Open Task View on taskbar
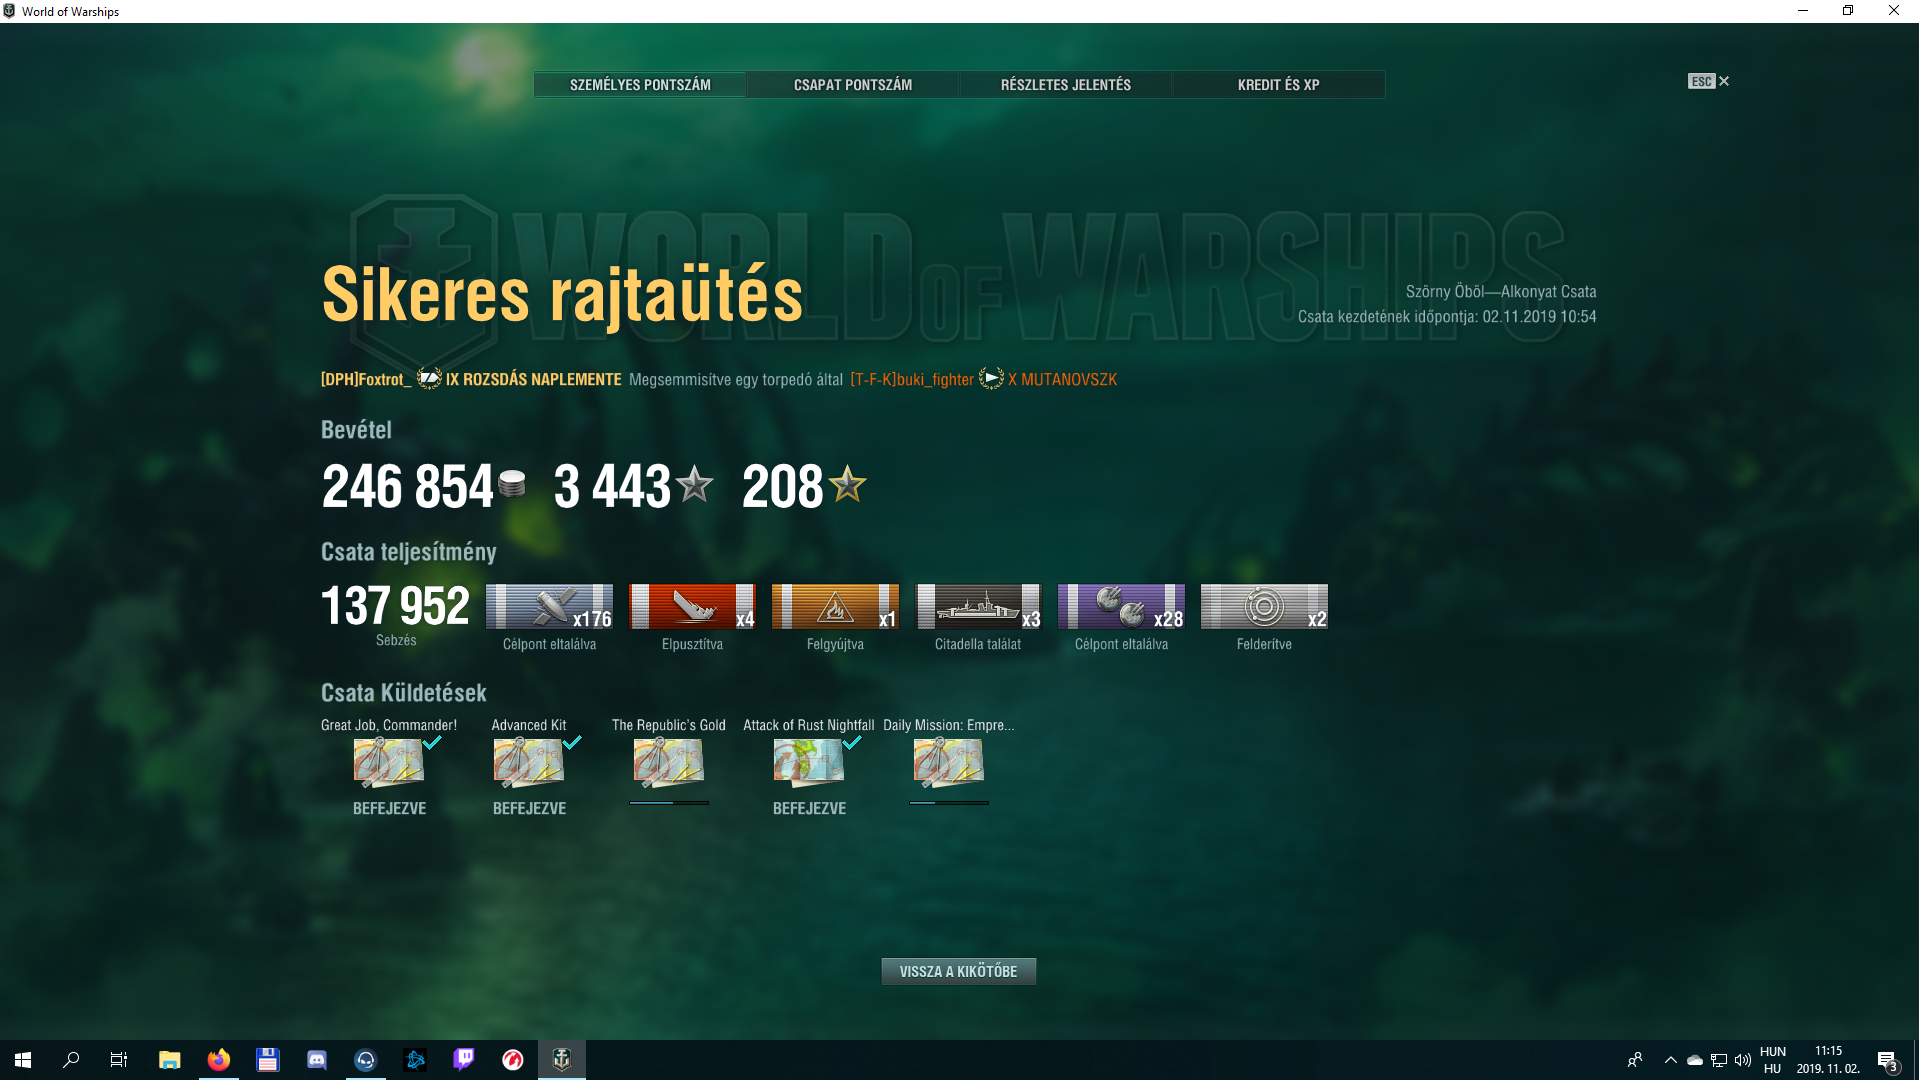The image size is (1919, 1080). (x=119, y=1060)
